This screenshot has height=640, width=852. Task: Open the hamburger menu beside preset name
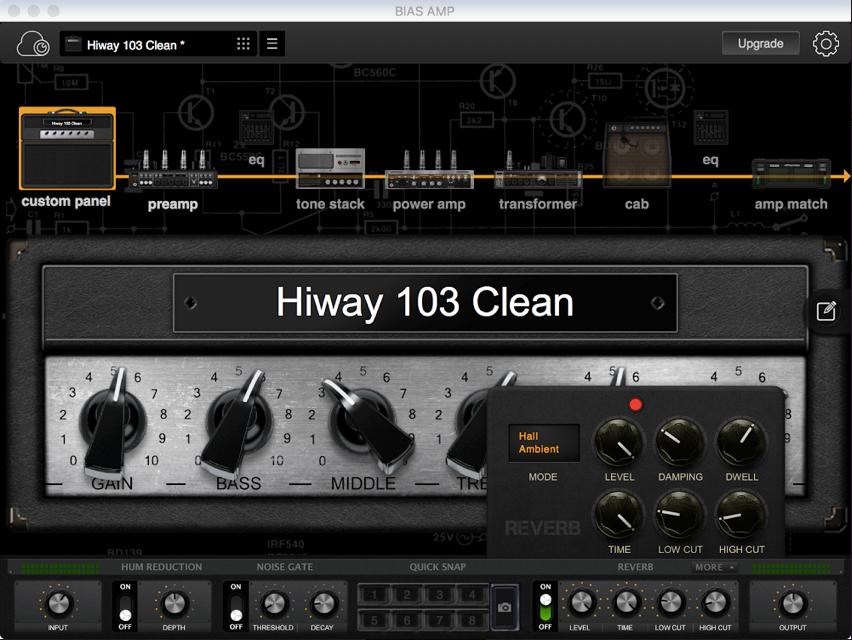(271, 44)
